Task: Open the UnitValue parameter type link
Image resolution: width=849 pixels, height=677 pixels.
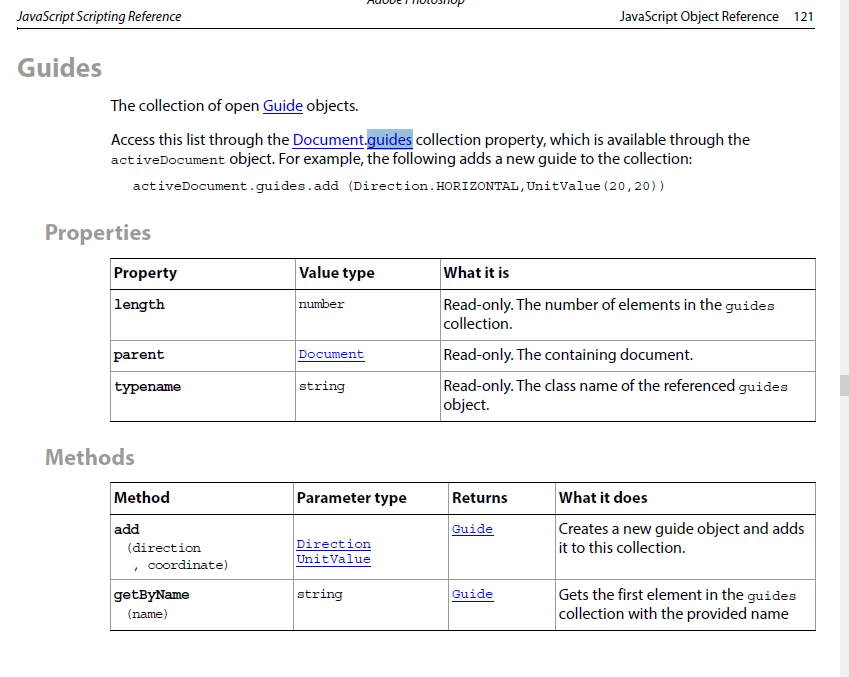Action: [334, 559]
